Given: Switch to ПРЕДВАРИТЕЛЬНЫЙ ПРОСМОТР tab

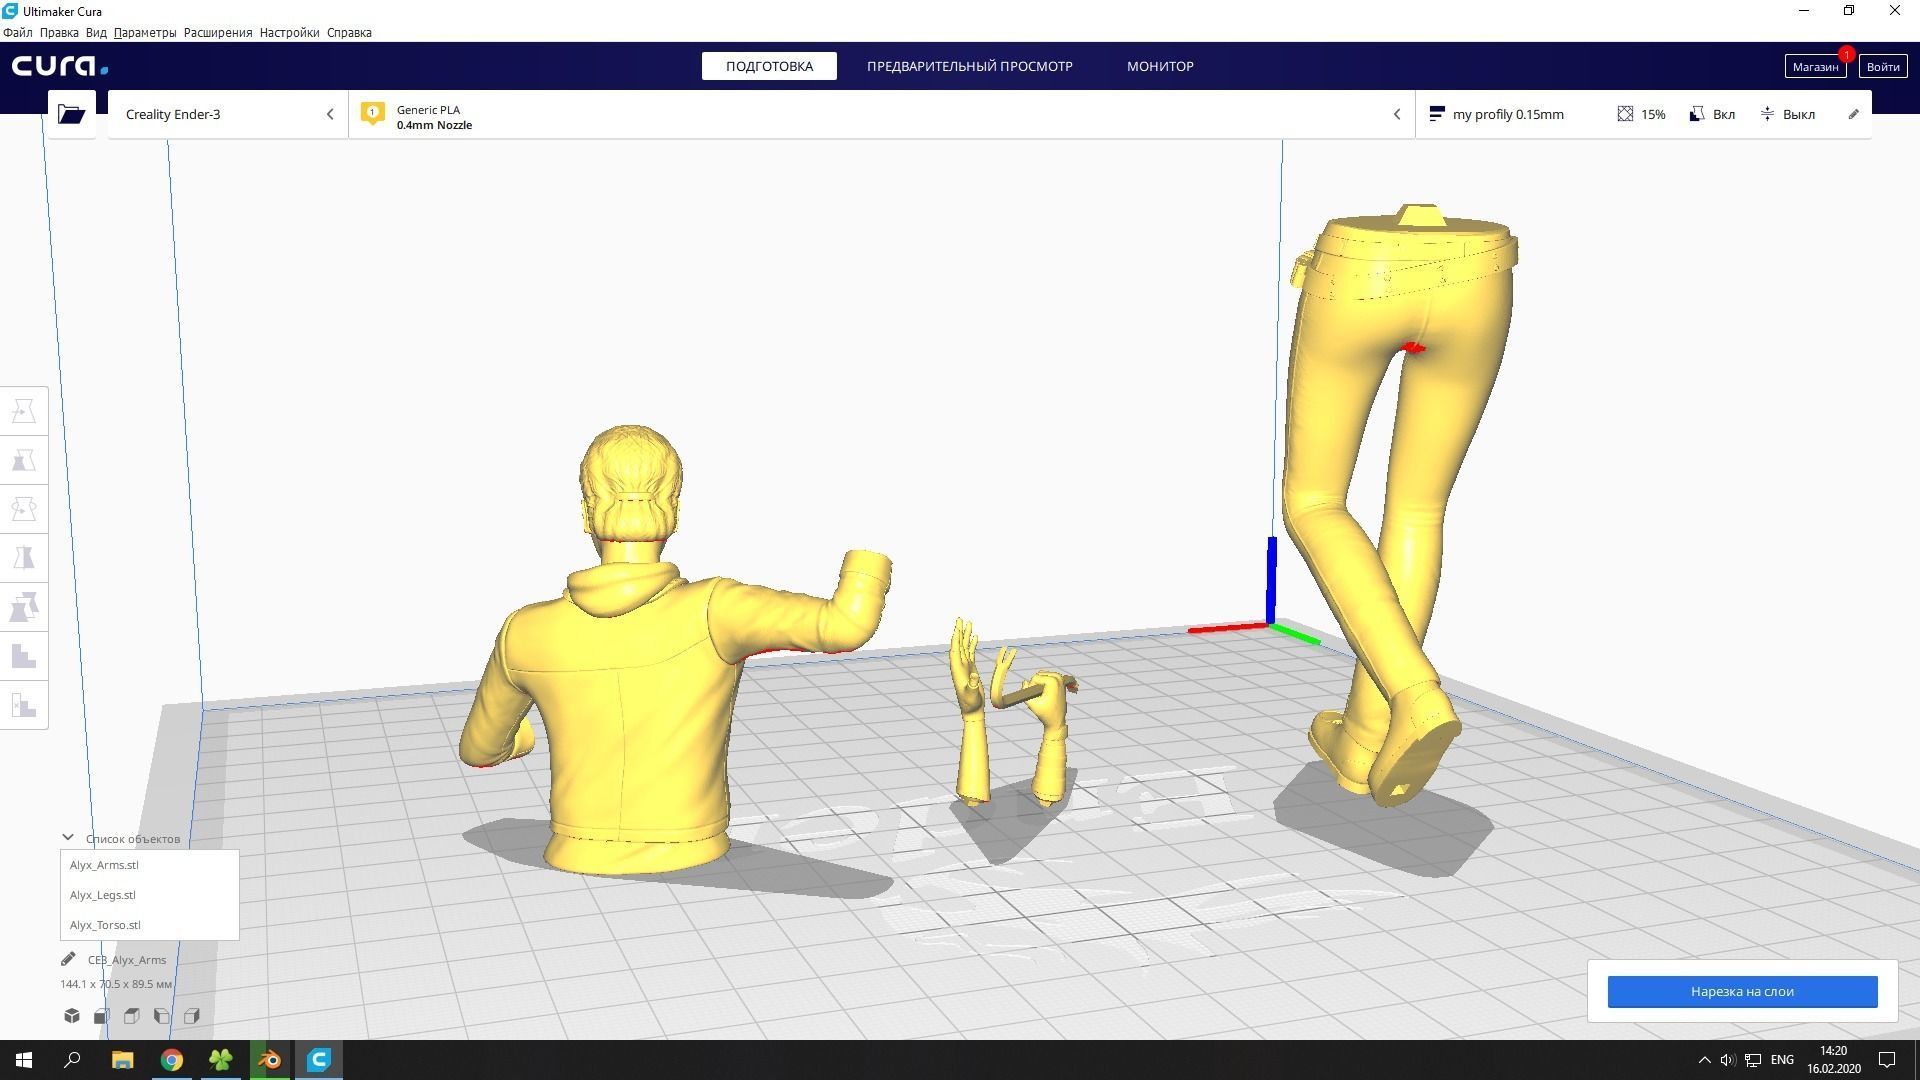Looking at the screenshot, I should pyautogui.click(x=969, y=66).
